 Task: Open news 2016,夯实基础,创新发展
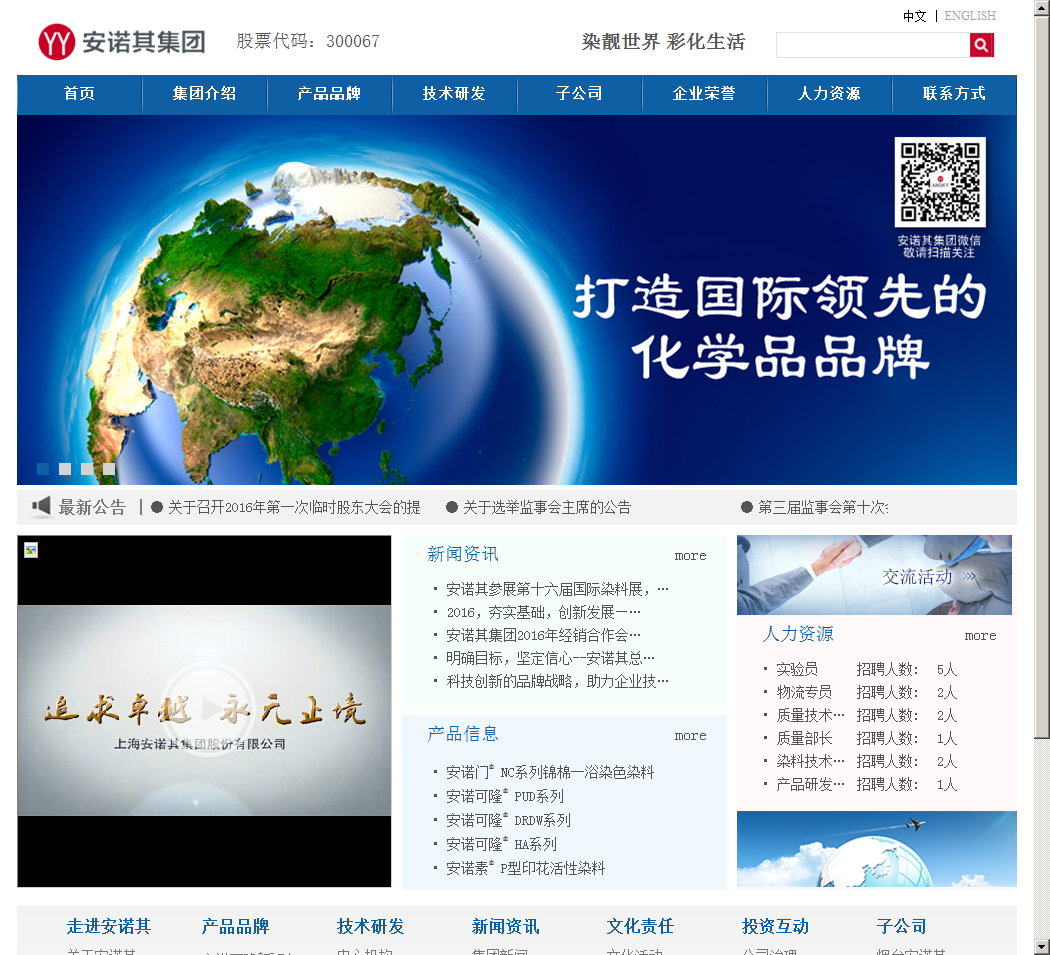[x=543, y=612]
